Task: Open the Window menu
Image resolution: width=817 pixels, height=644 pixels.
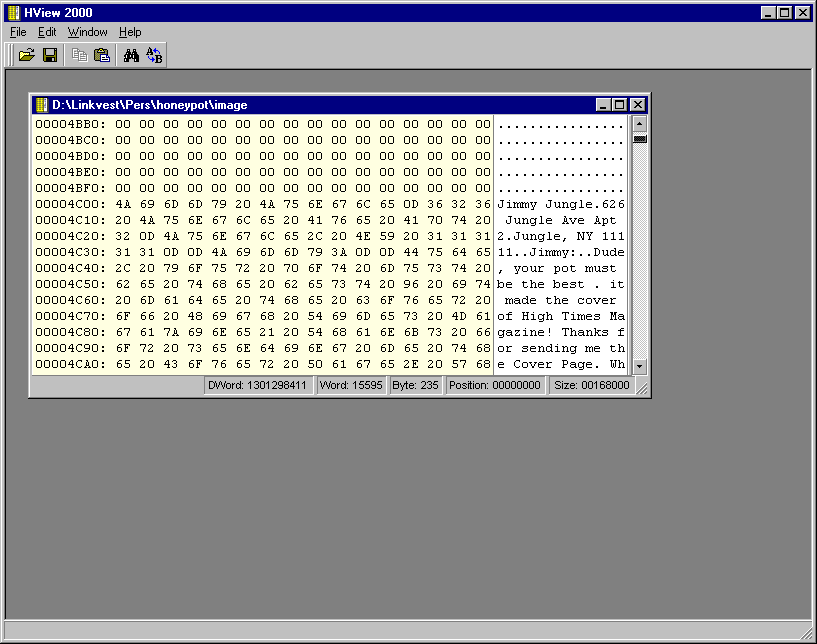Action: pos(87,32)
